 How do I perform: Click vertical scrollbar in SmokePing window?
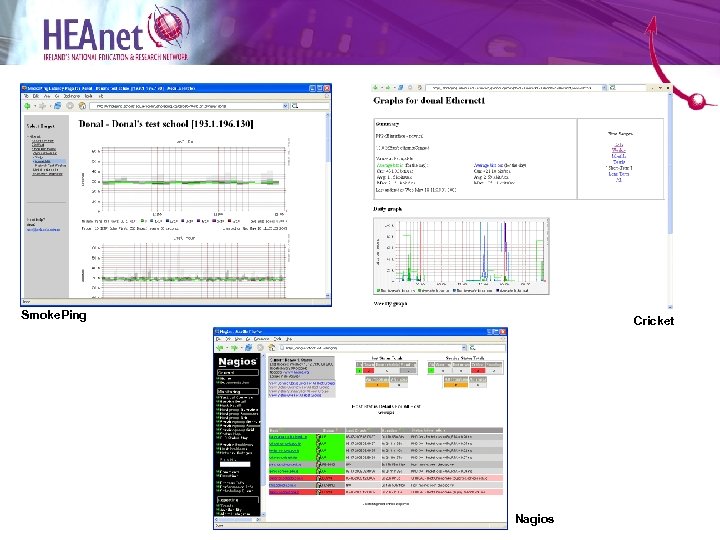[328, 204]
